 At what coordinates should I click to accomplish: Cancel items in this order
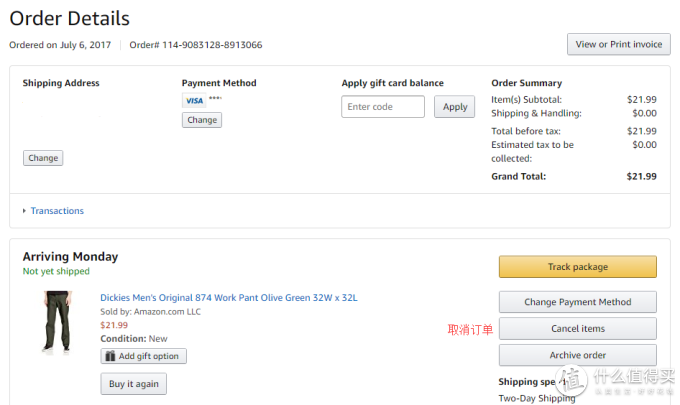(578, 329)
